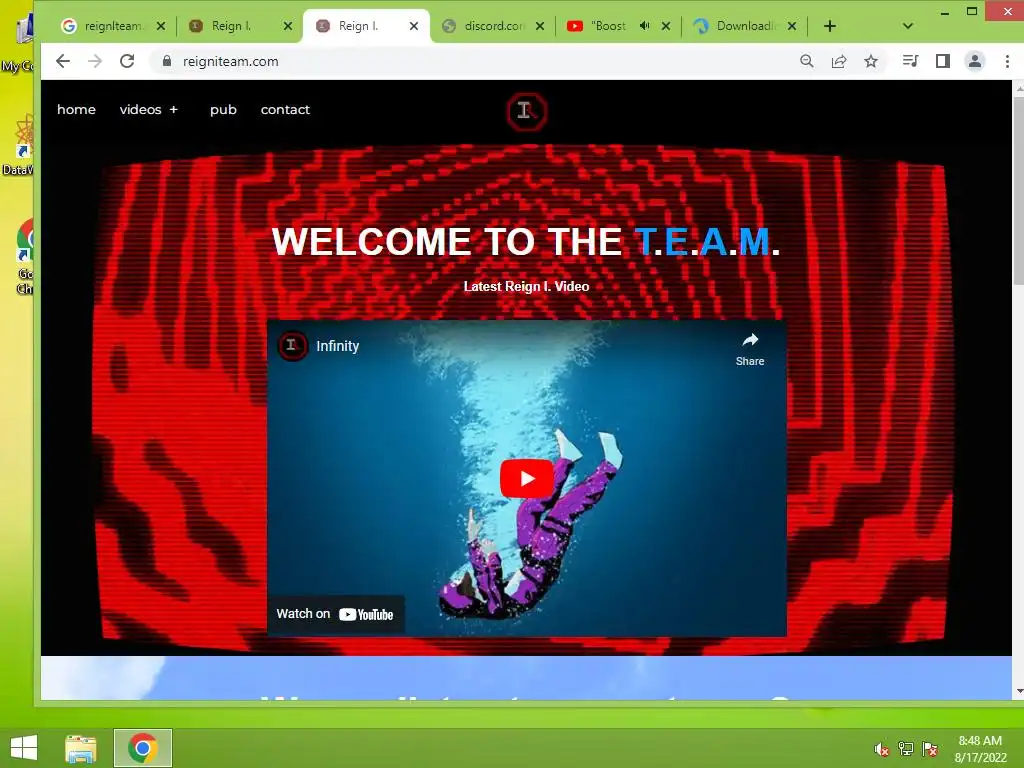This screenshot has height=768, width=1024.
Task: Open the contact nav link
Action: 285,110
